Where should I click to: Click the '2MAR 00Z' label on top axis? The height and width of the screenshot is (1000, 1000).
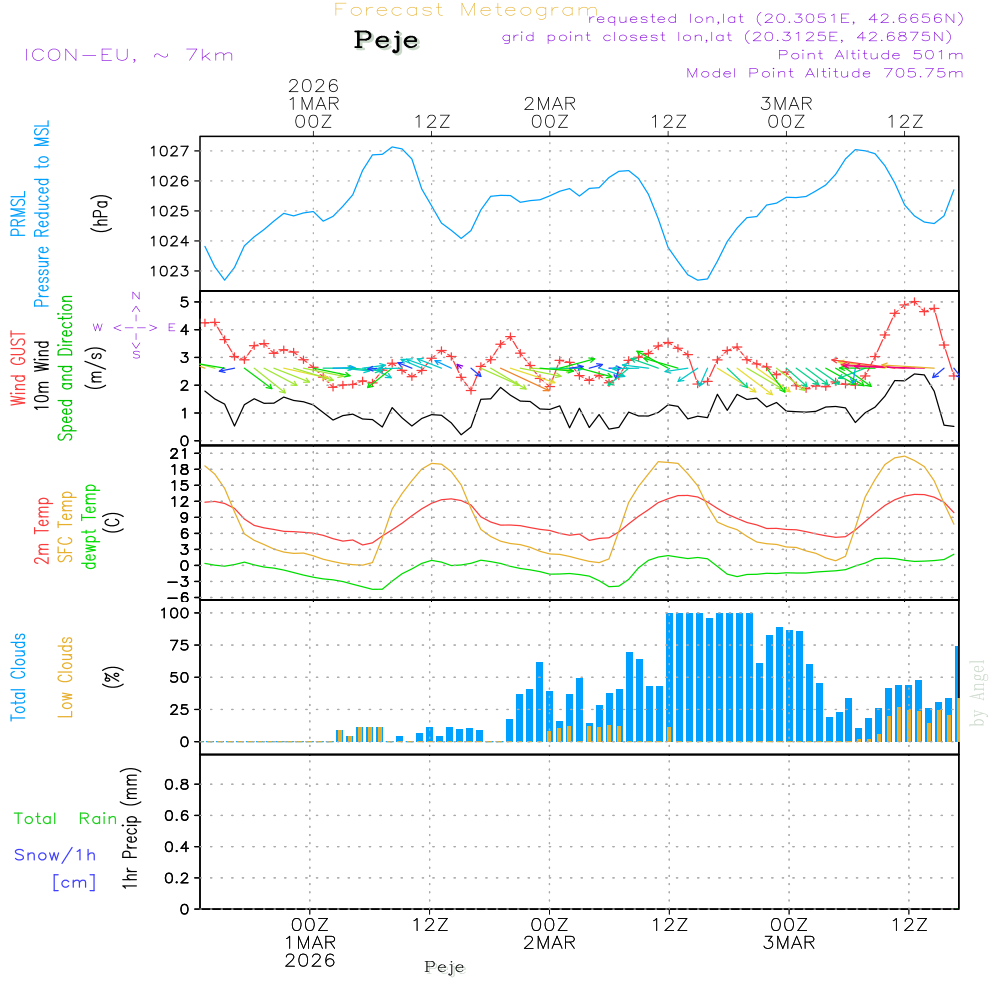pos(549,112)
